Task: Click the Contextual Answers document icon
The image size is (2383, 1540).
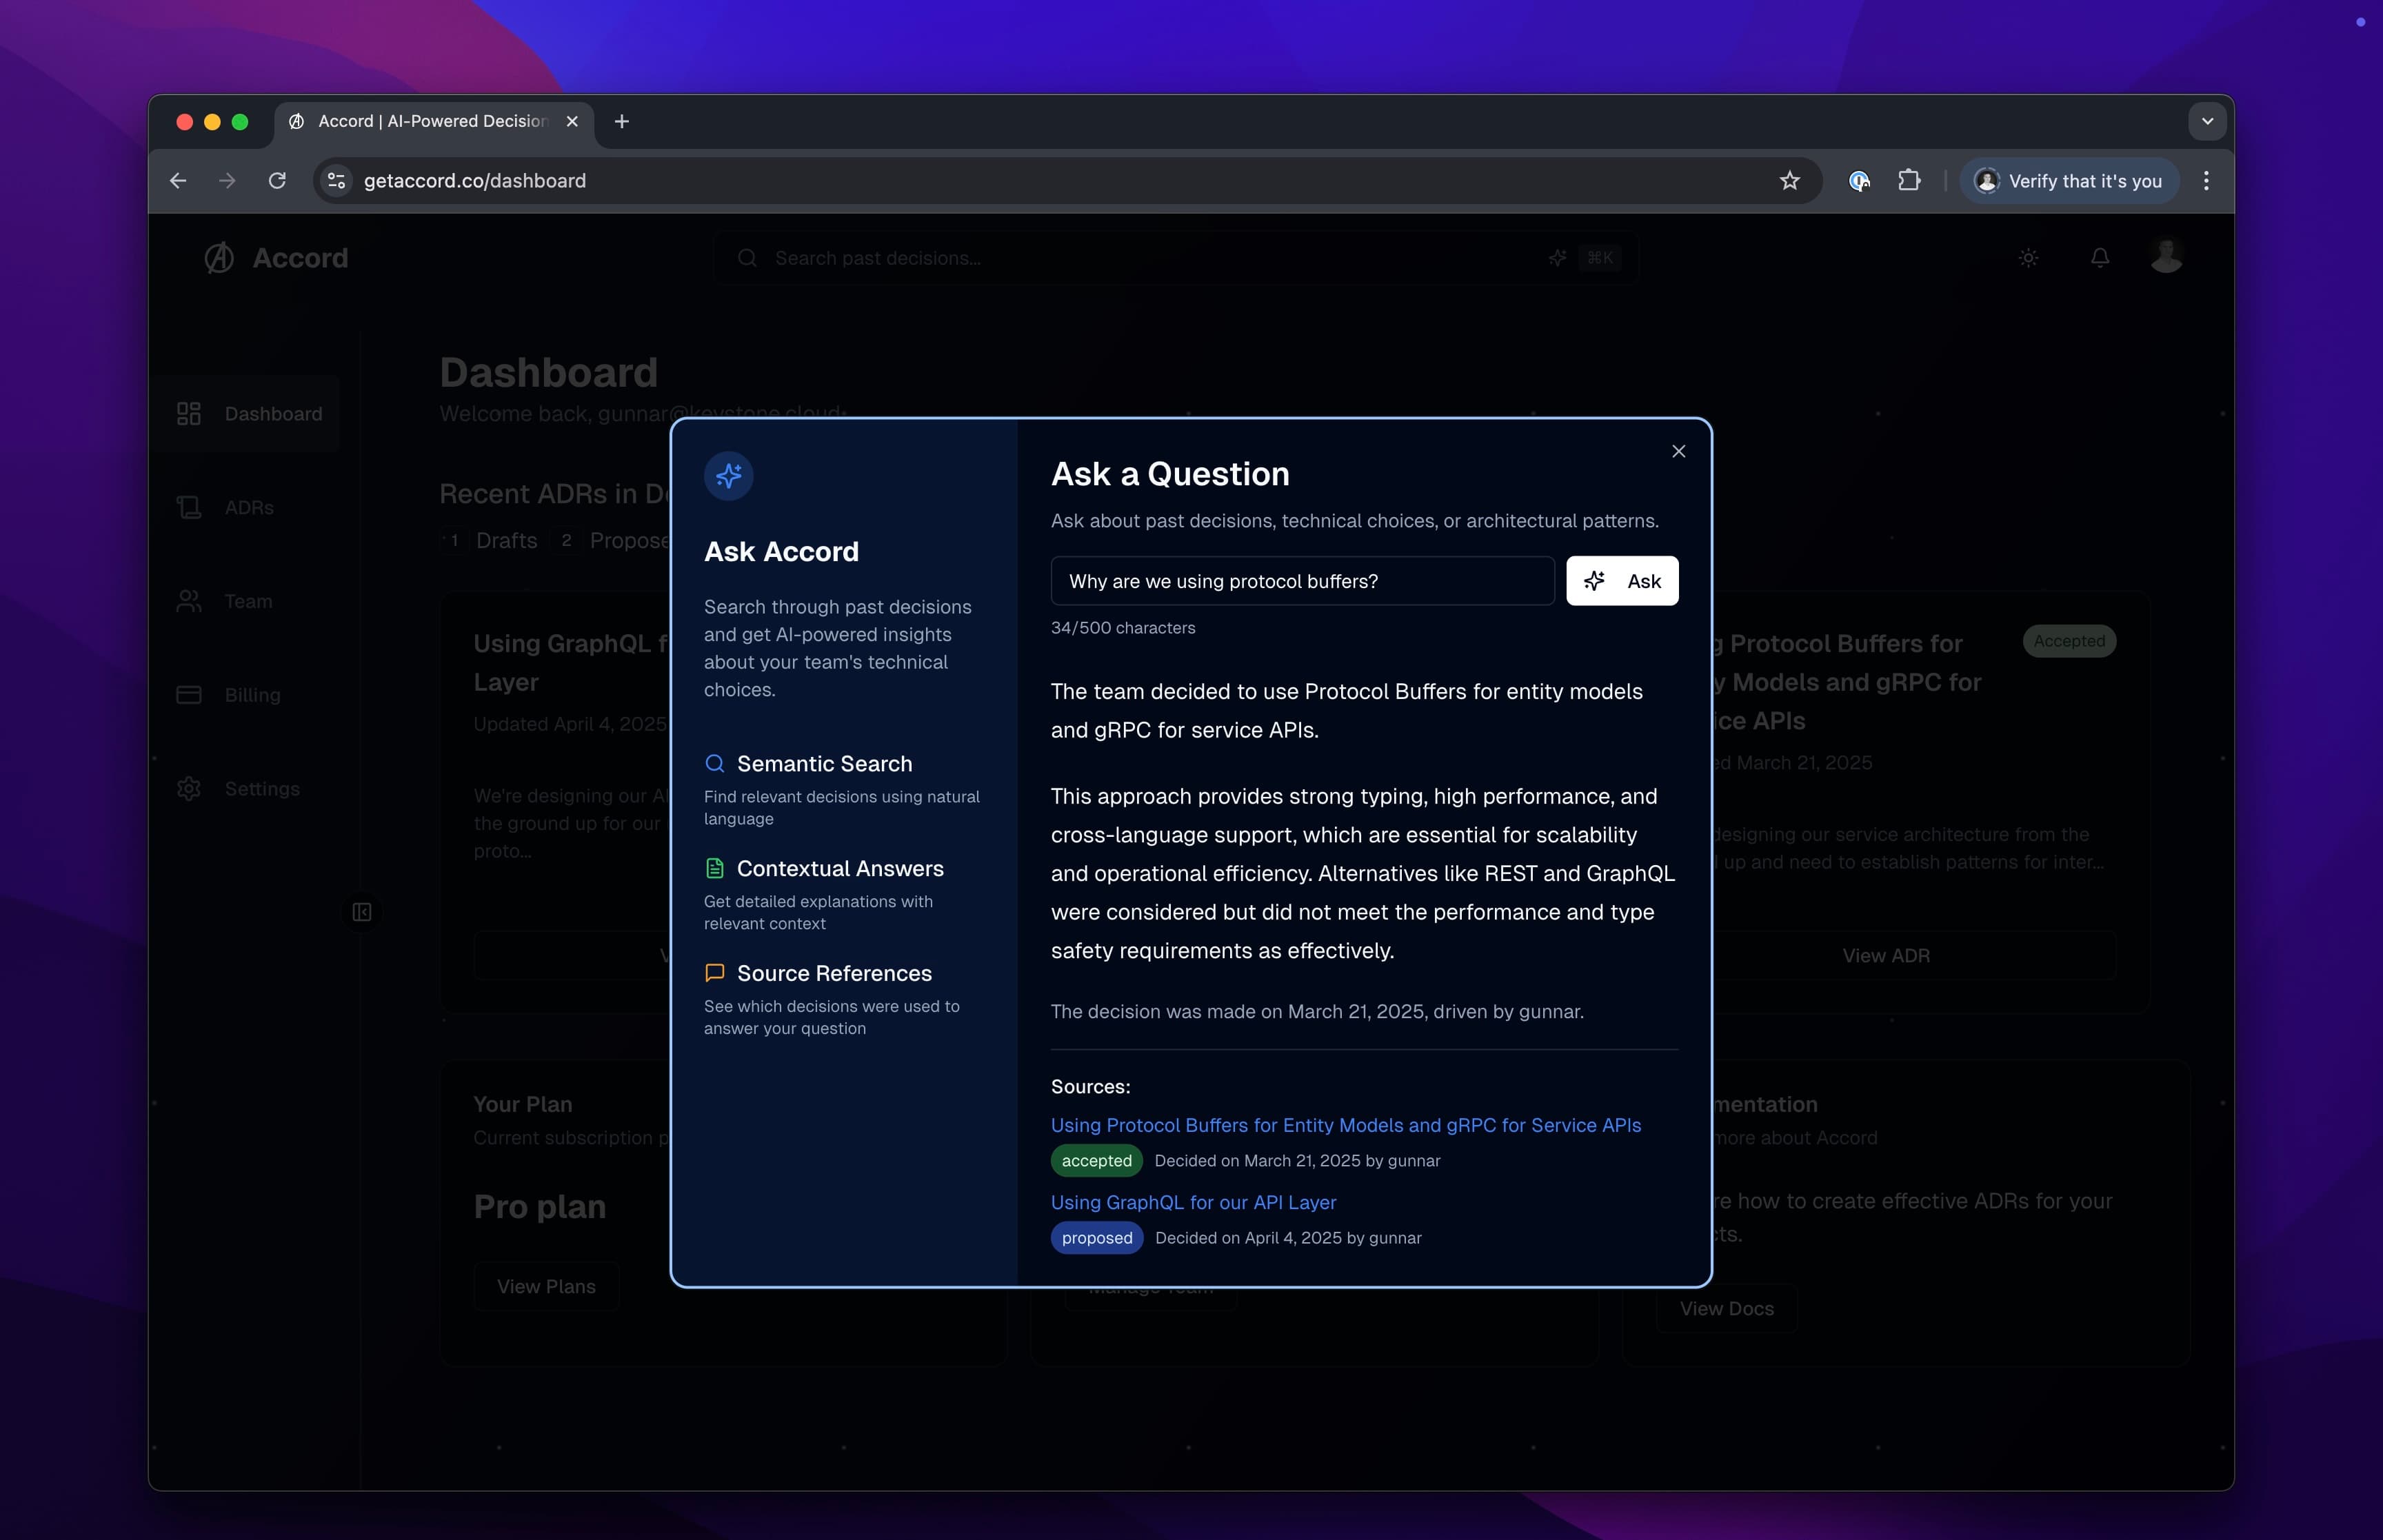Action: [x=715, y=868]
